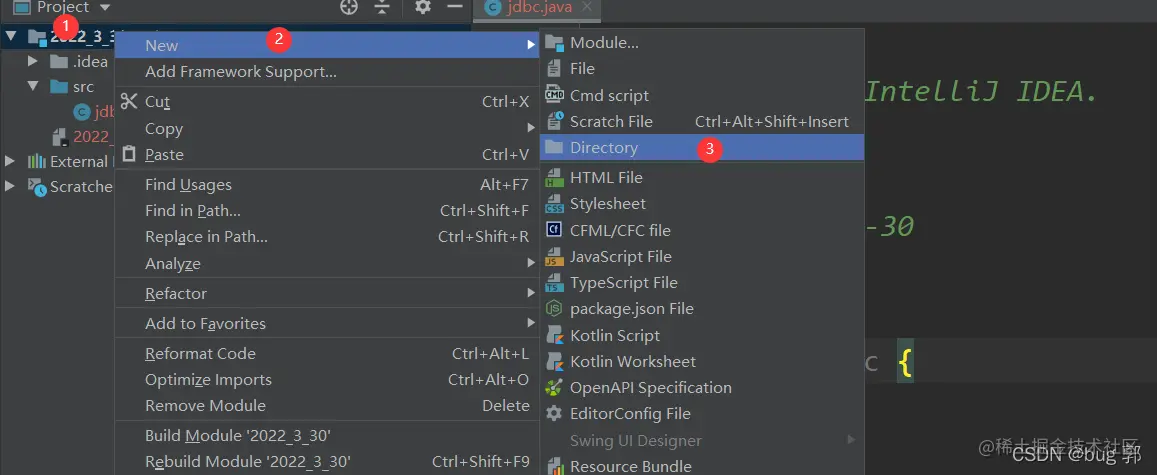Click the TypeScript File icon

coord(554,282)
